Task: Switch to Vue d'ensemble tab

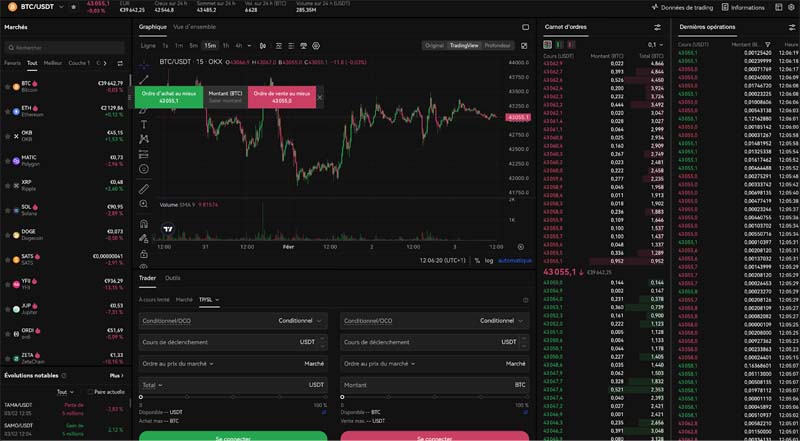Action: [x=194, y=27]
